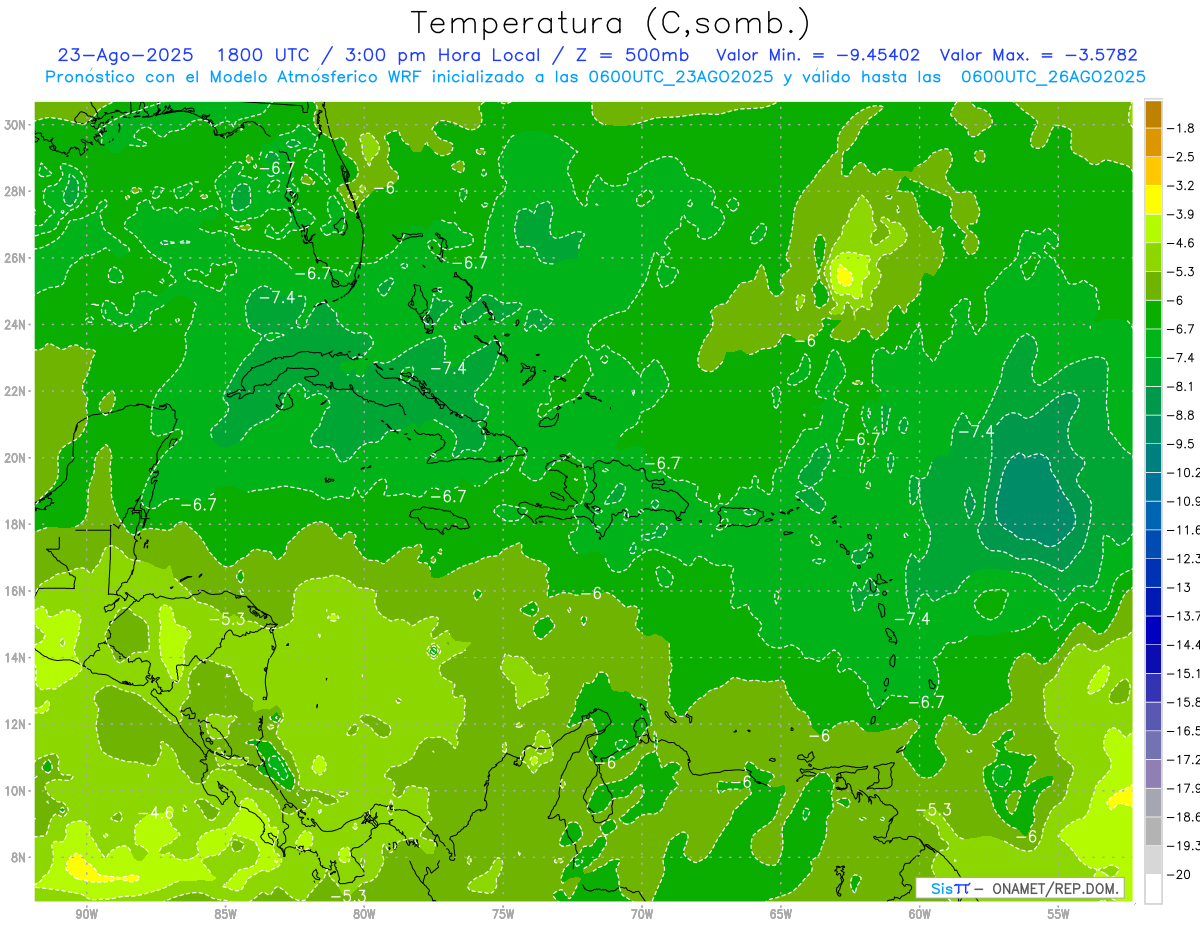Click the '0600UTC_23AGO2025' initialization timestamp

(x=682, y=77)
